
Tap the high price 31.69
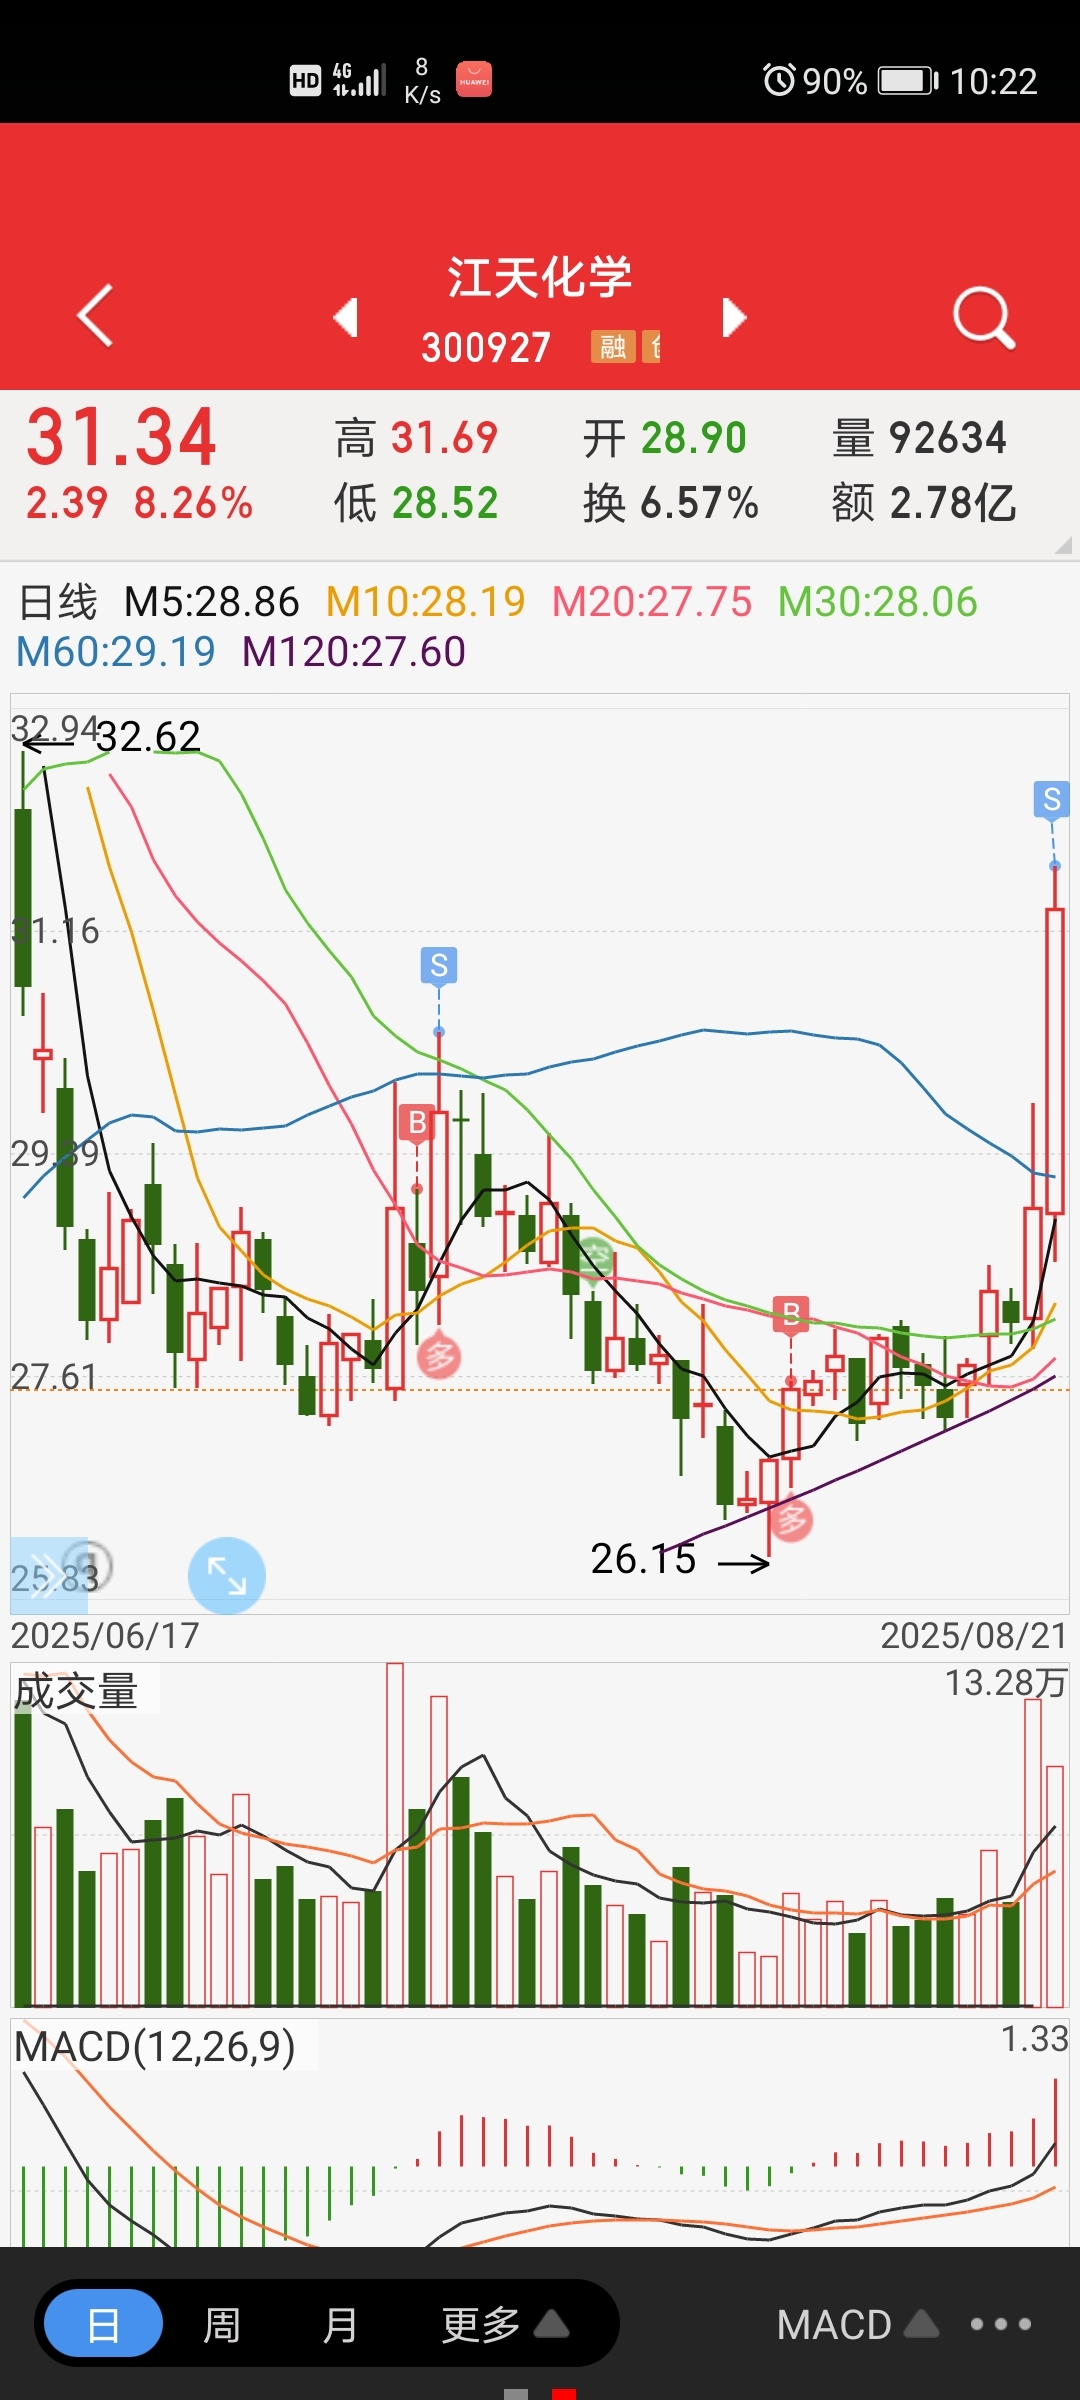click(444, 438)
